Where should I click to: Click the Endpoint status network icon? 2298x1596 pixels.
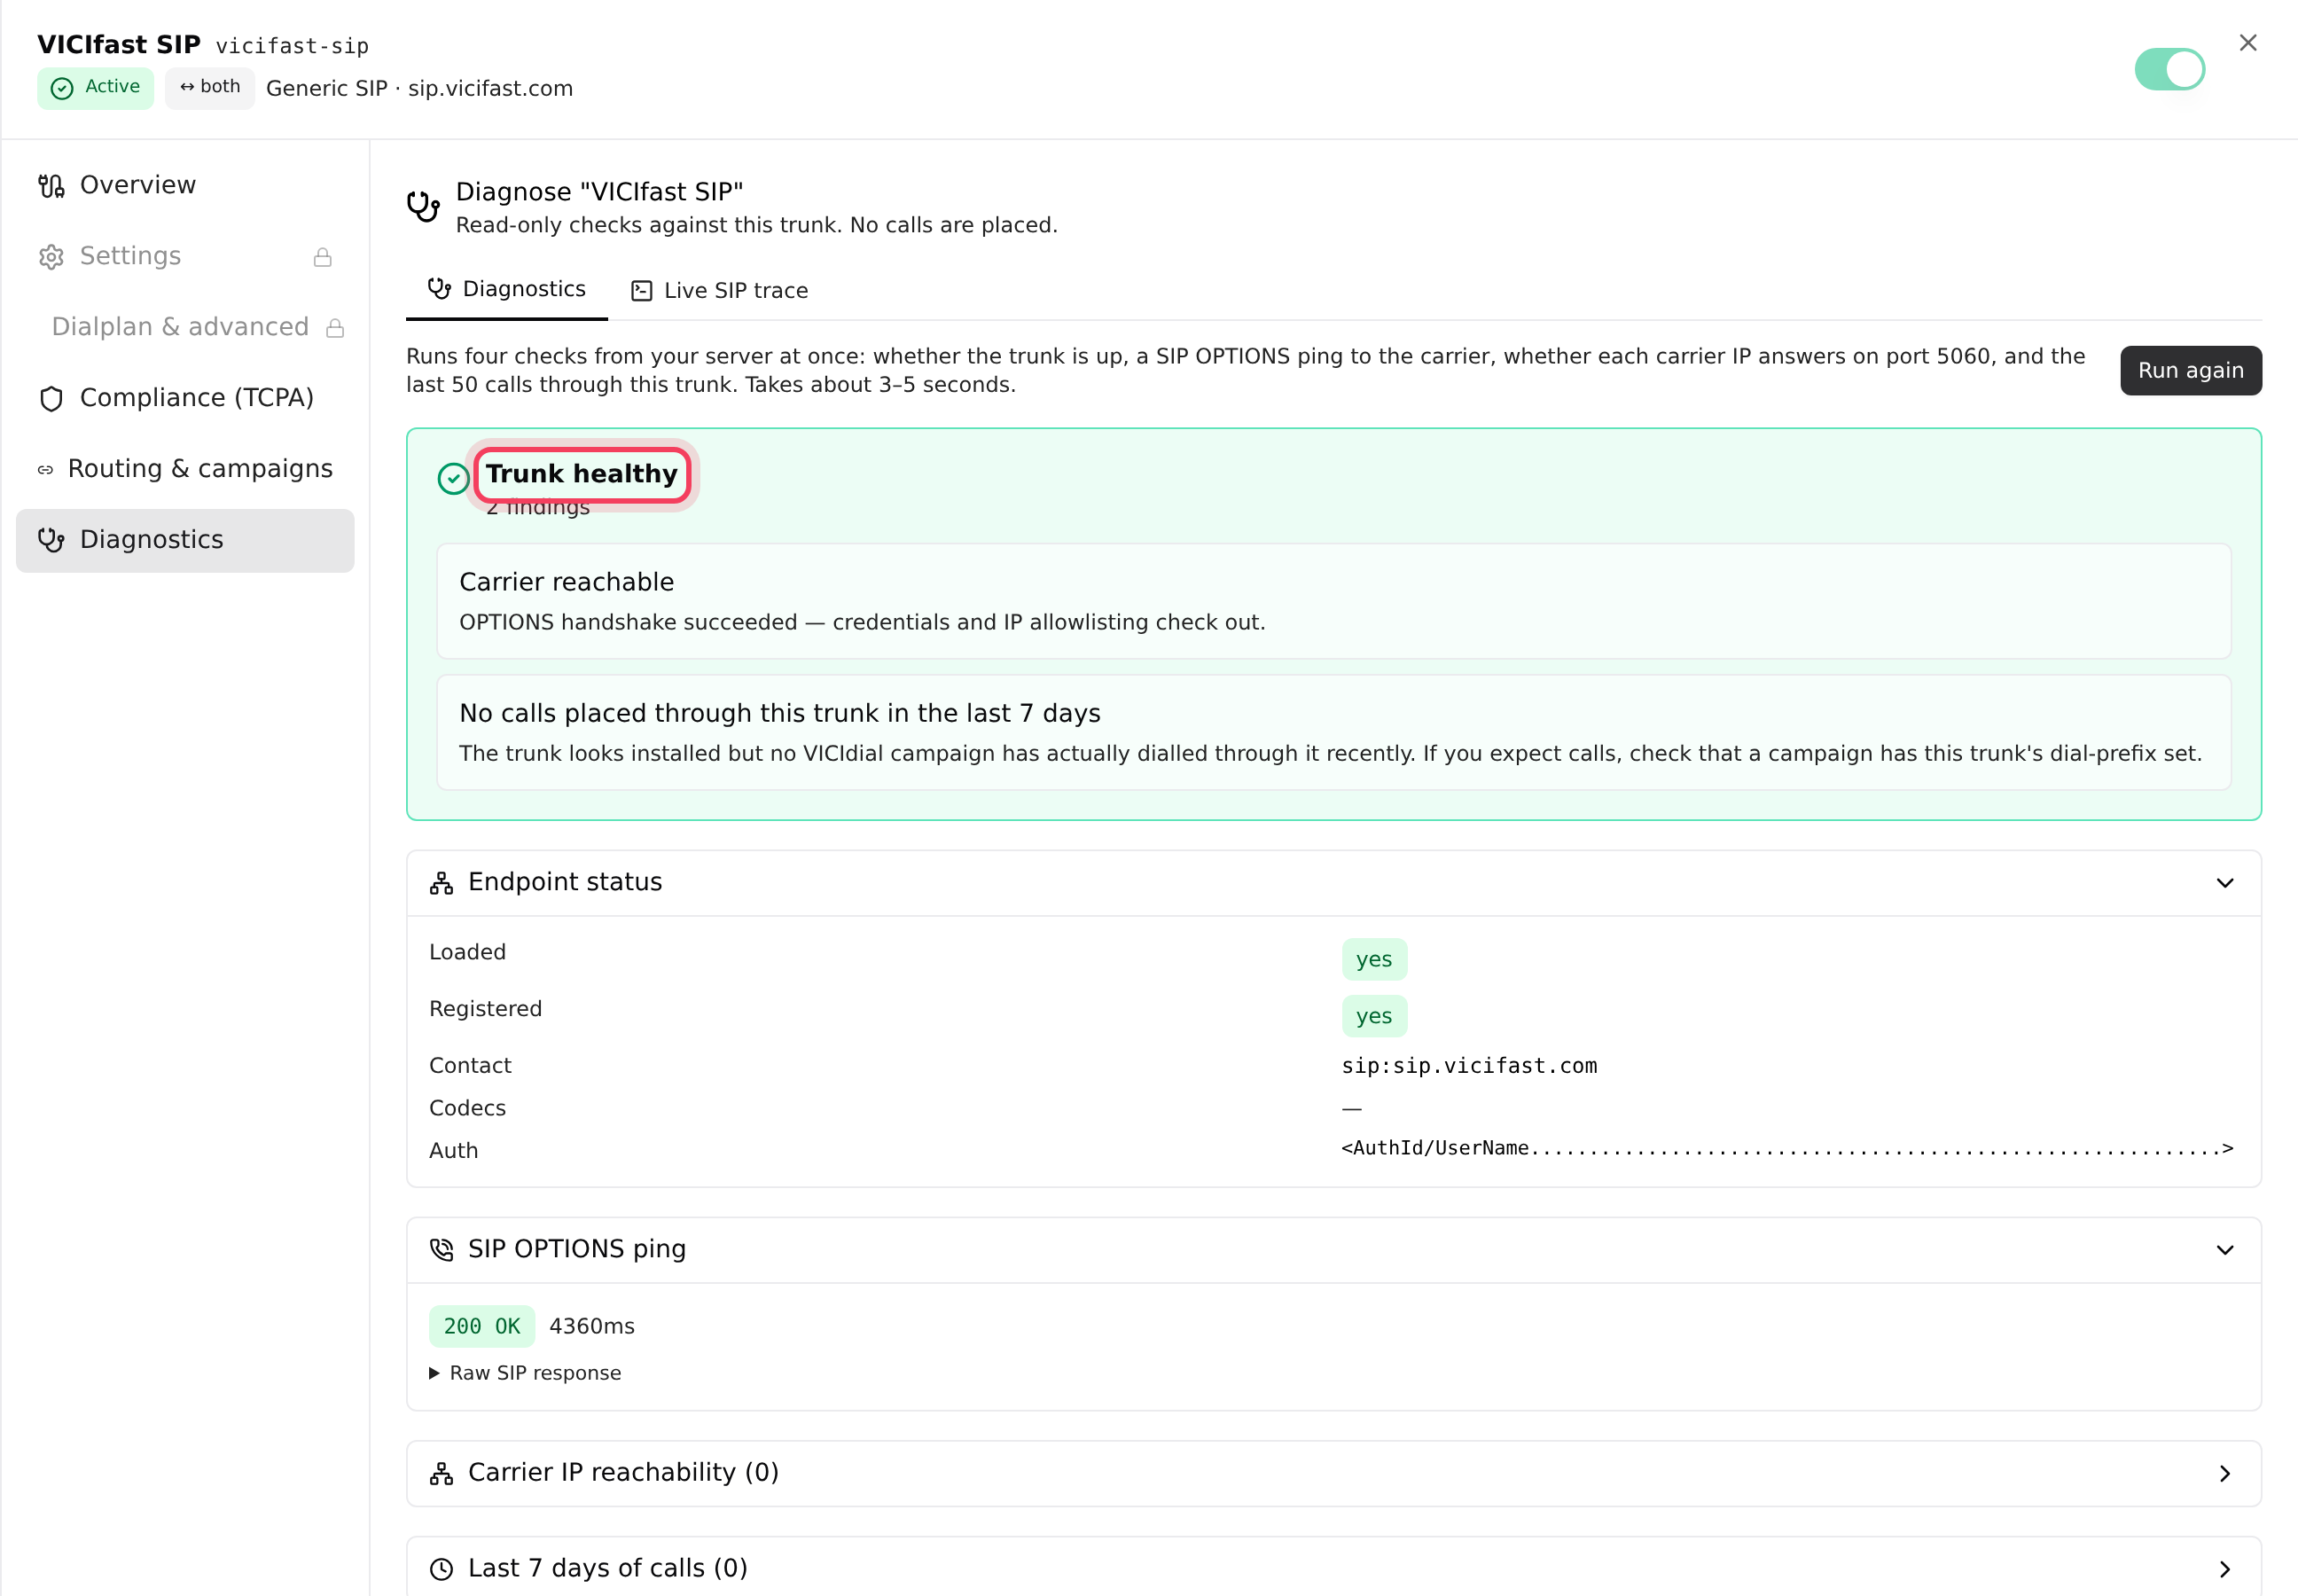click(x=441, y=883)
